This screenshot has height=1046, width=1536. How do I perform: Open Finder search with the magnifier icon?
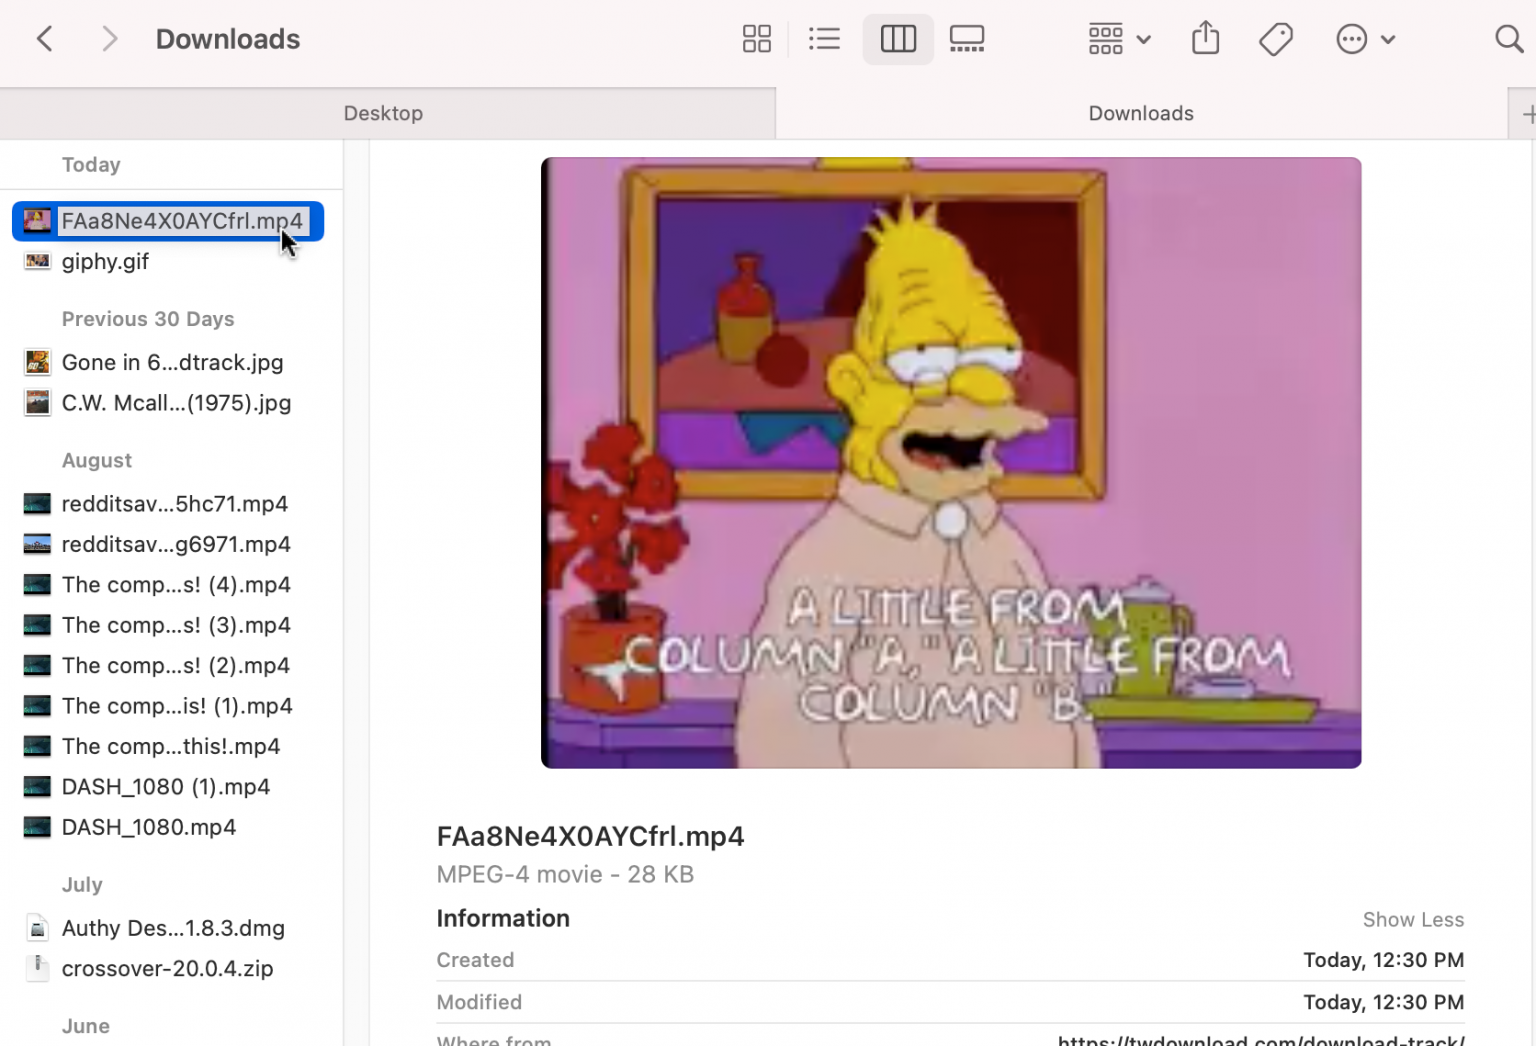[1508, 38]
